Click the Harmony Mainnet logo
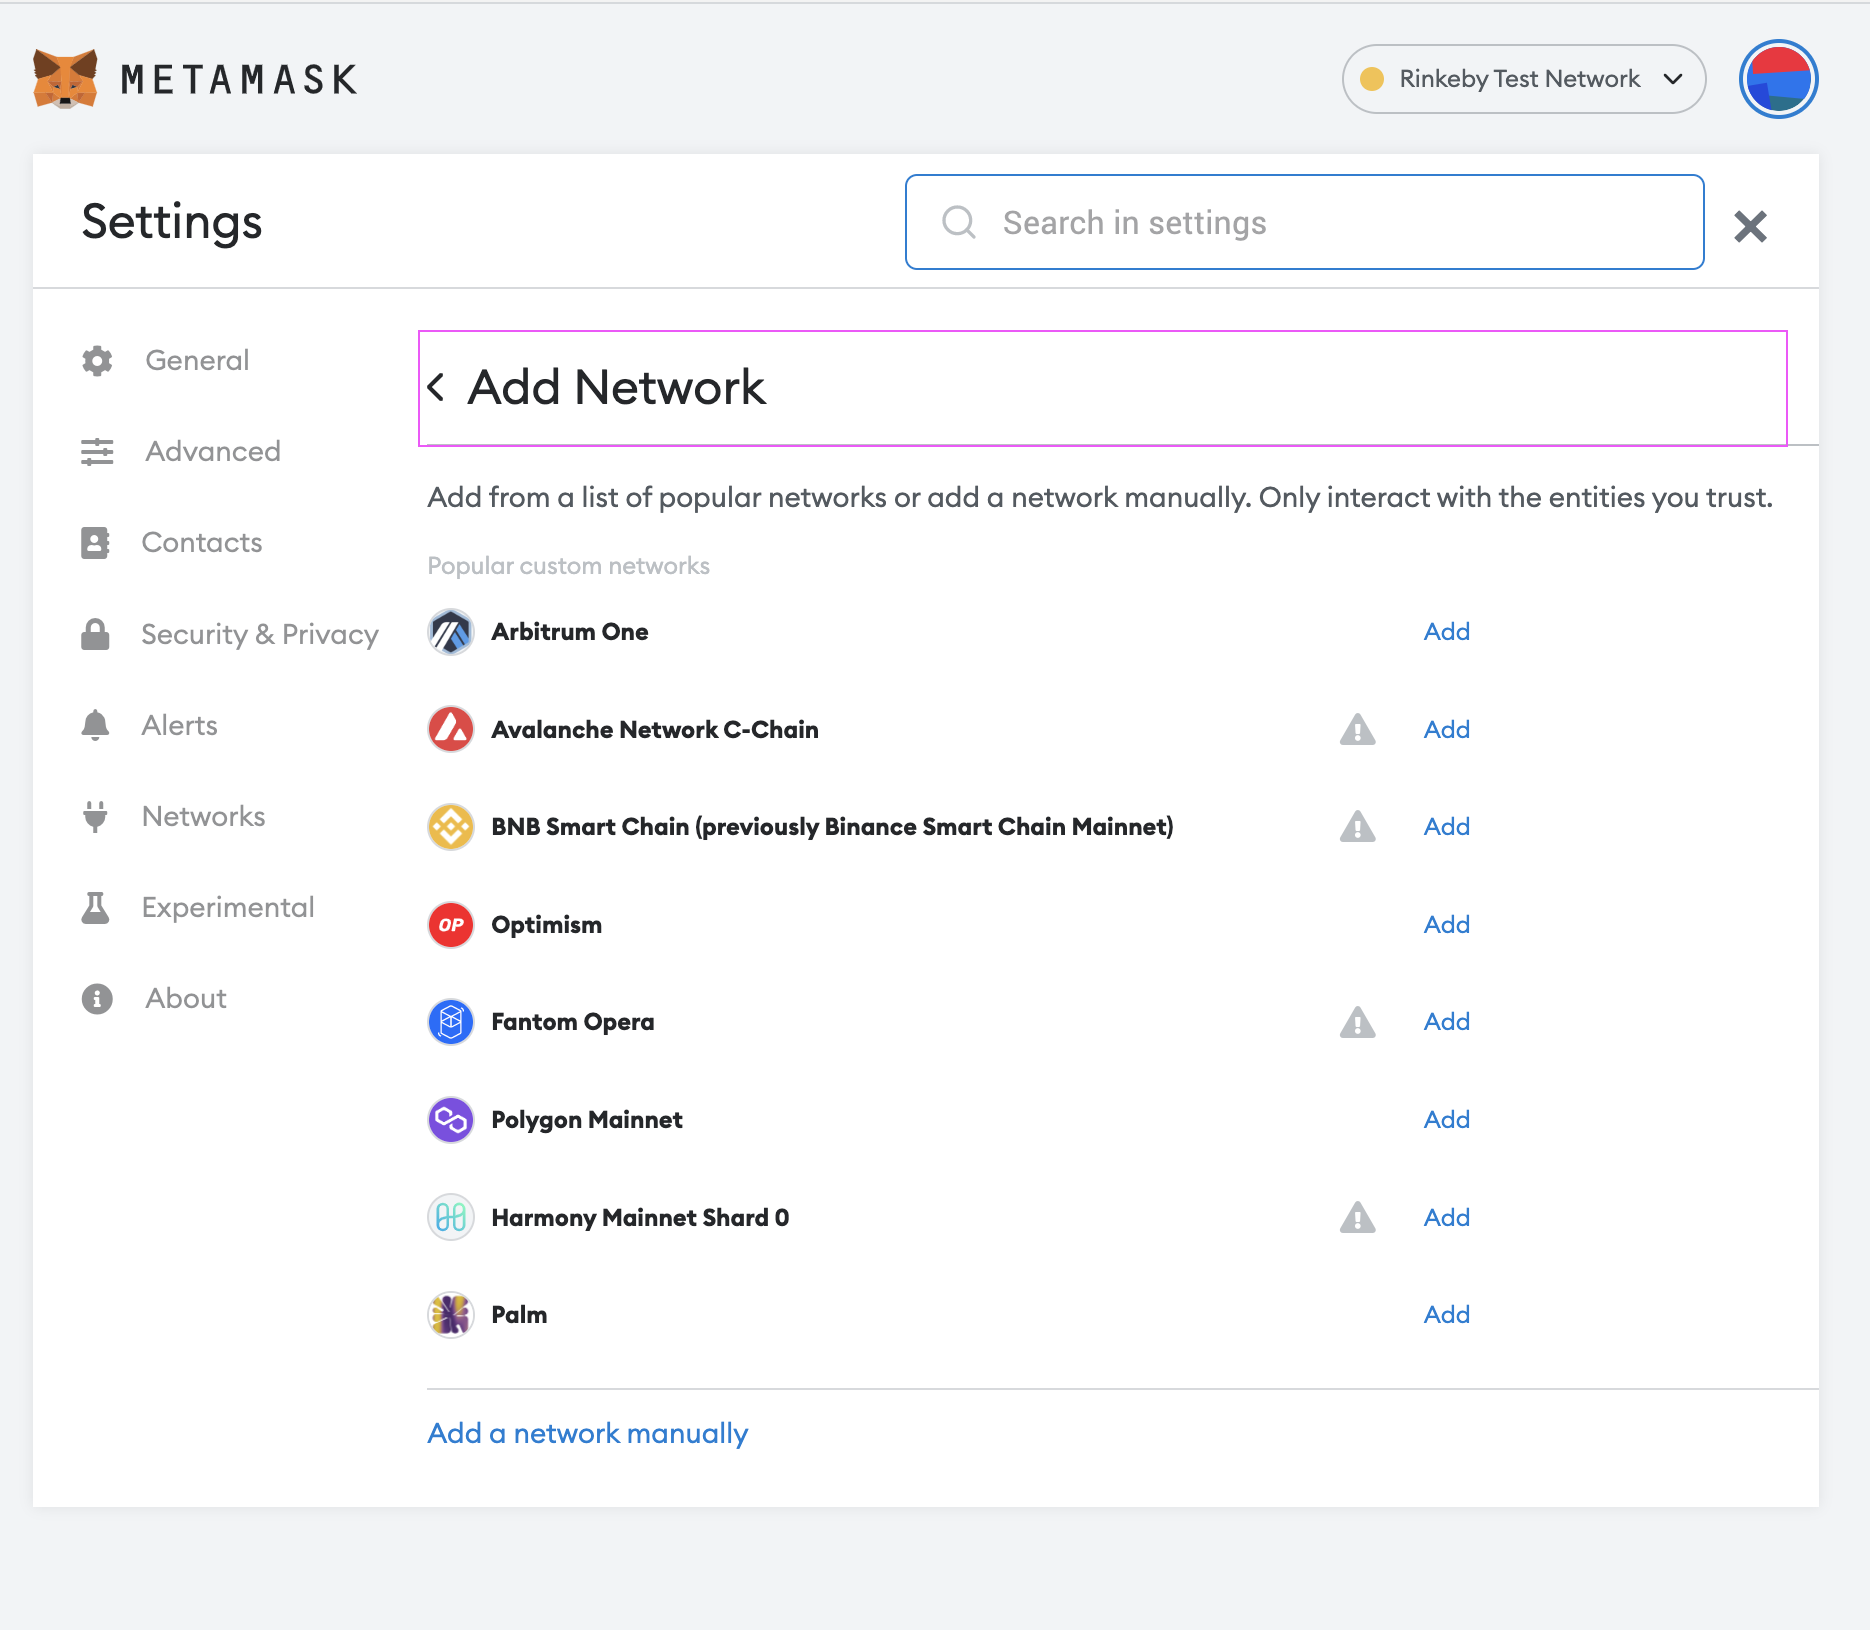The height and width of the screenshot is (1630, 1870). pyautogui.click(x=451, y=1218)
